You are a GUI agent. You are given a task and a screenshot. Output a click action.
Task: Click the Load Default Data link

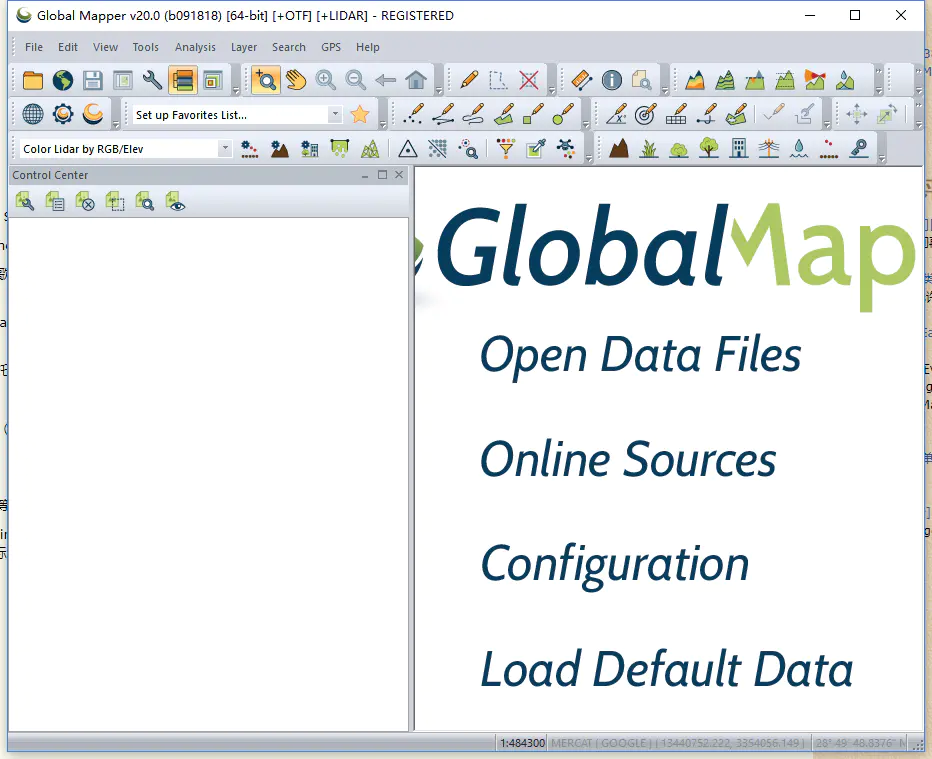(666, 669)
